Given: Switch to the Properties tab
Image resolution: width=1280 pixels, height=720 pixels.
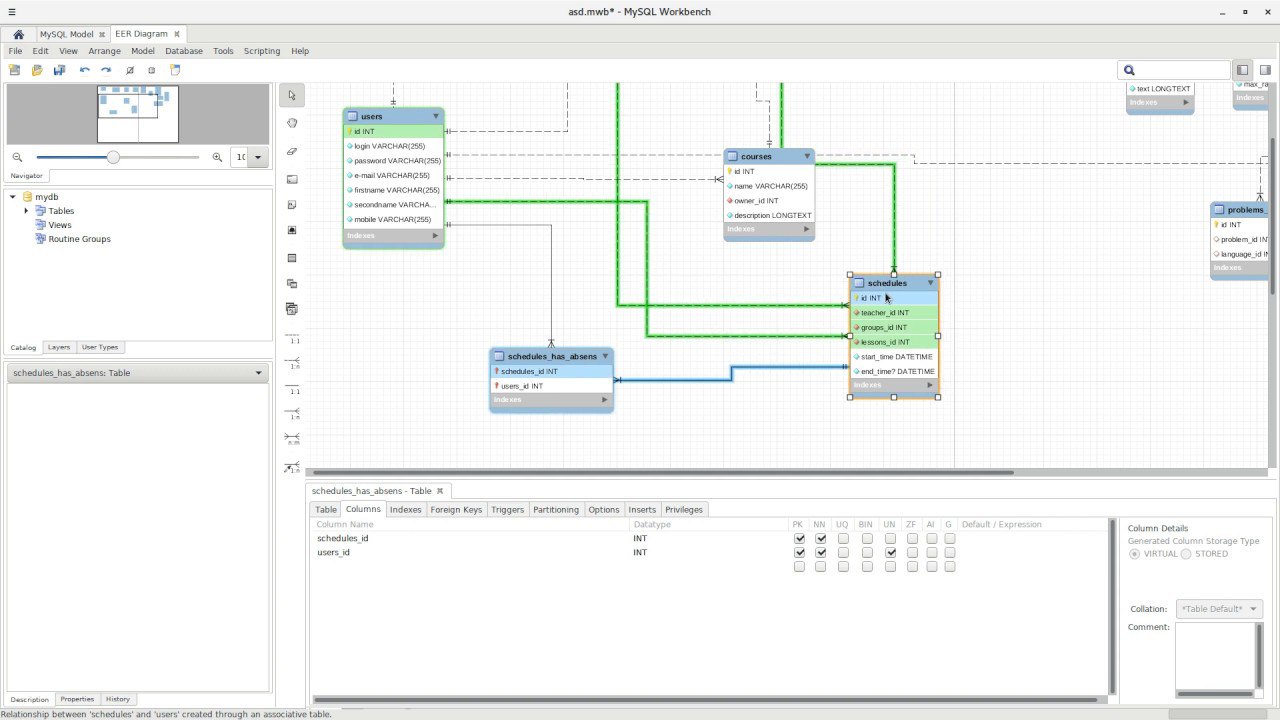Looking at the screenshot, I should (77, 699).
